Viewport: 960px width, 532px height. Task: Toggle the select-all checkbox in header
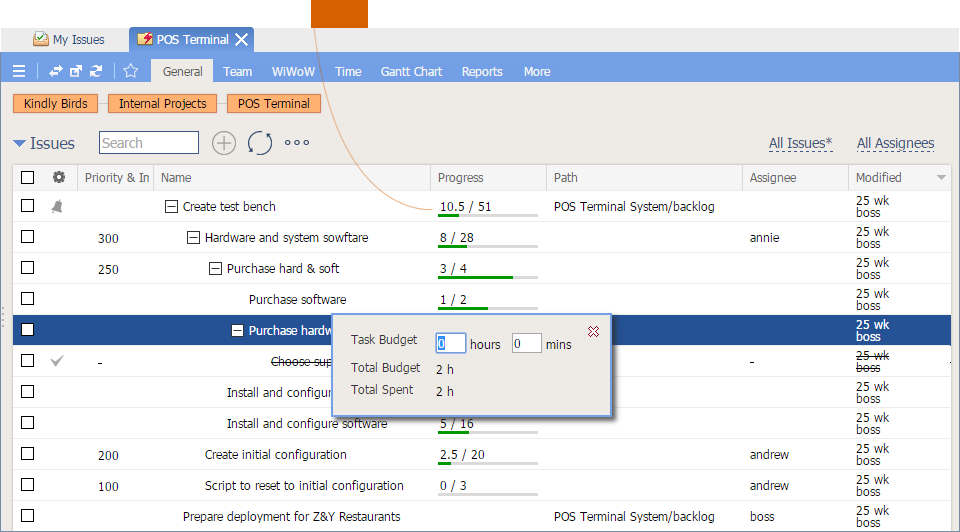(x=28, y=177)
